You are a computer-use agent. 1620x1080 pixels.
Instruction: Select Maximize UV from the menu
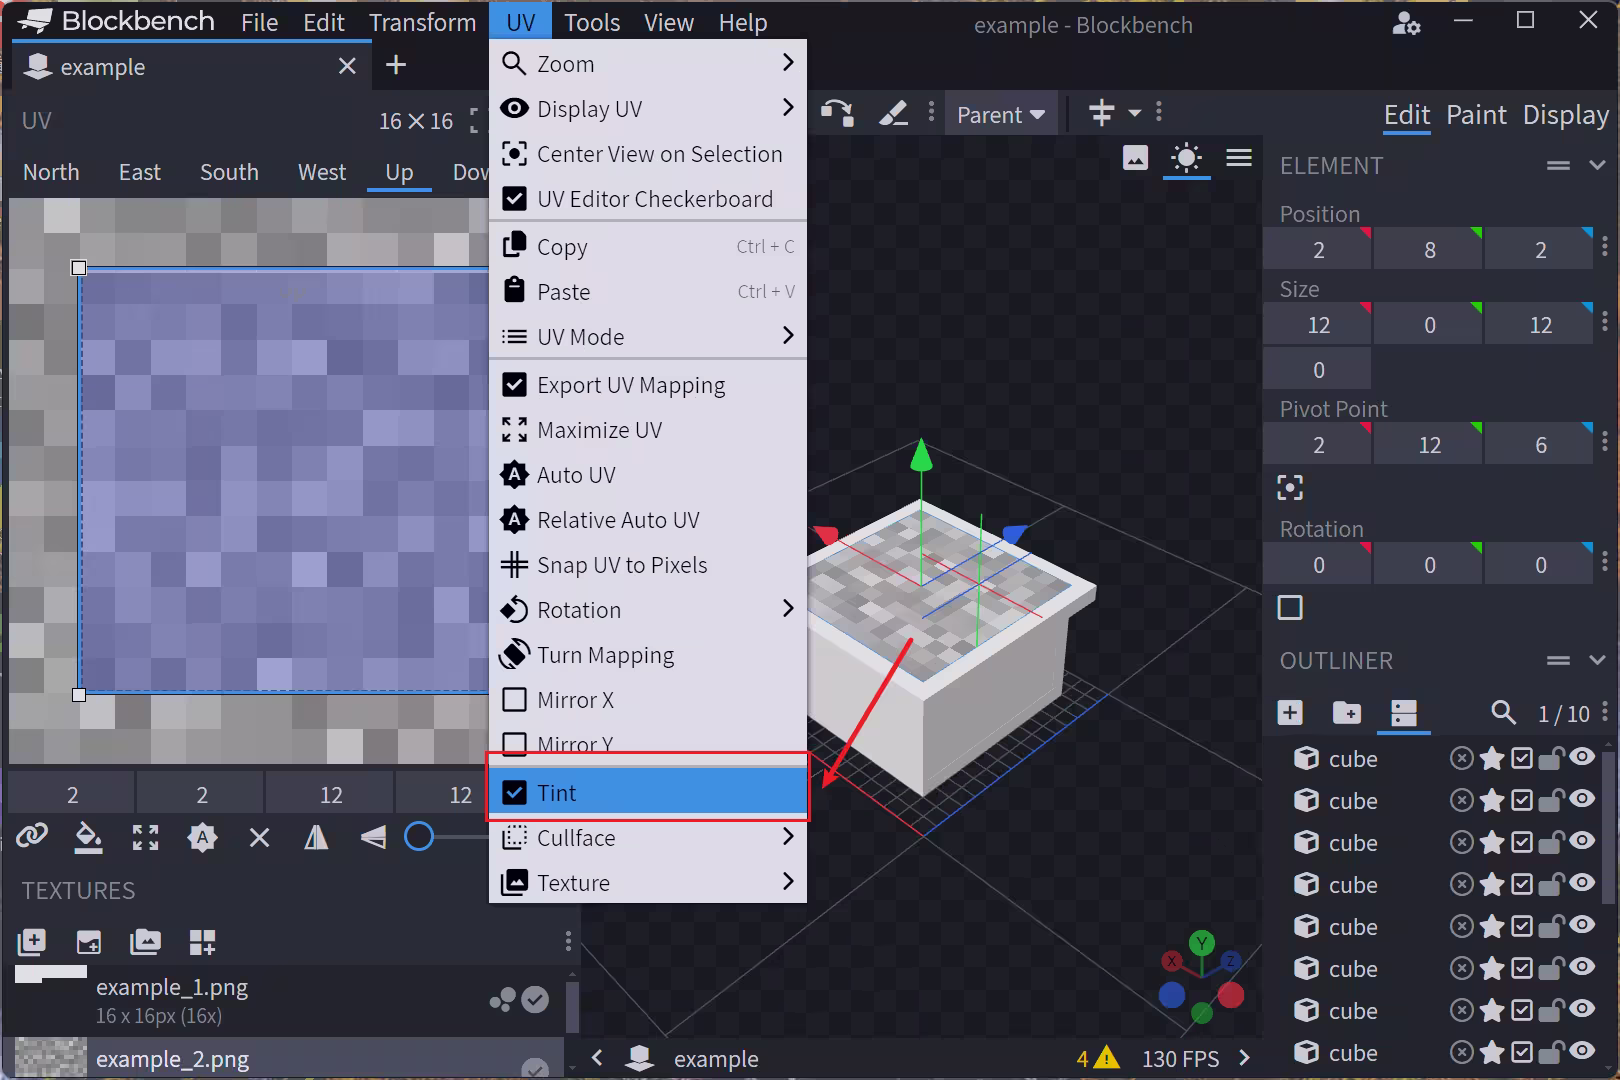599,430
